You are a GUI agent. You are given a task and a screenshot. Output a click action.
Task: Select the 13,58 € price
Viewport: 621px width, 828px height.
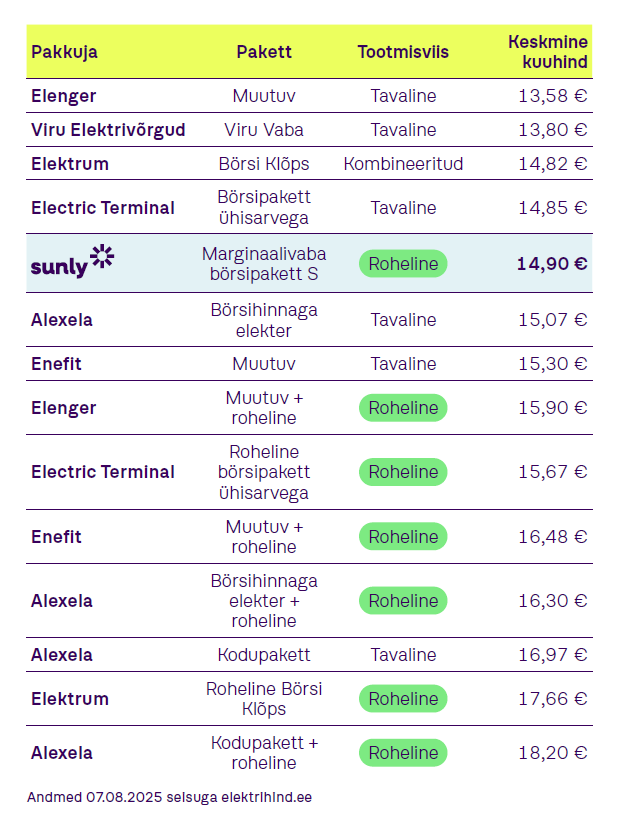(x=552, y=96)
